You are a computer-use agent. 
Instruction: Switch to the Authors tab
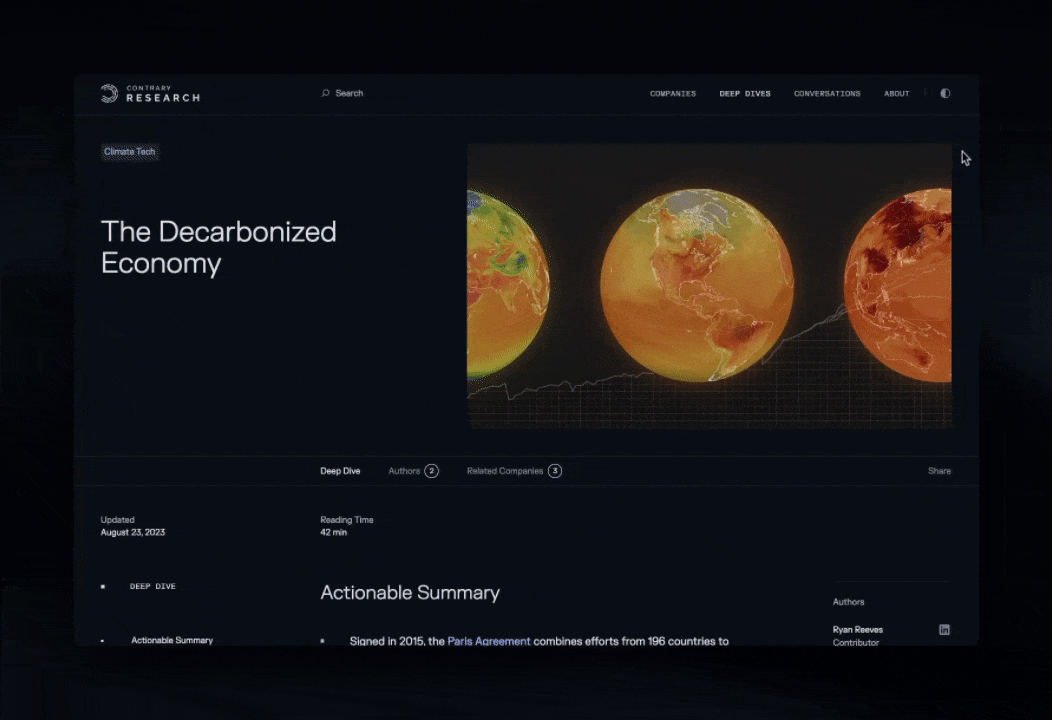[x=404, y=471]
